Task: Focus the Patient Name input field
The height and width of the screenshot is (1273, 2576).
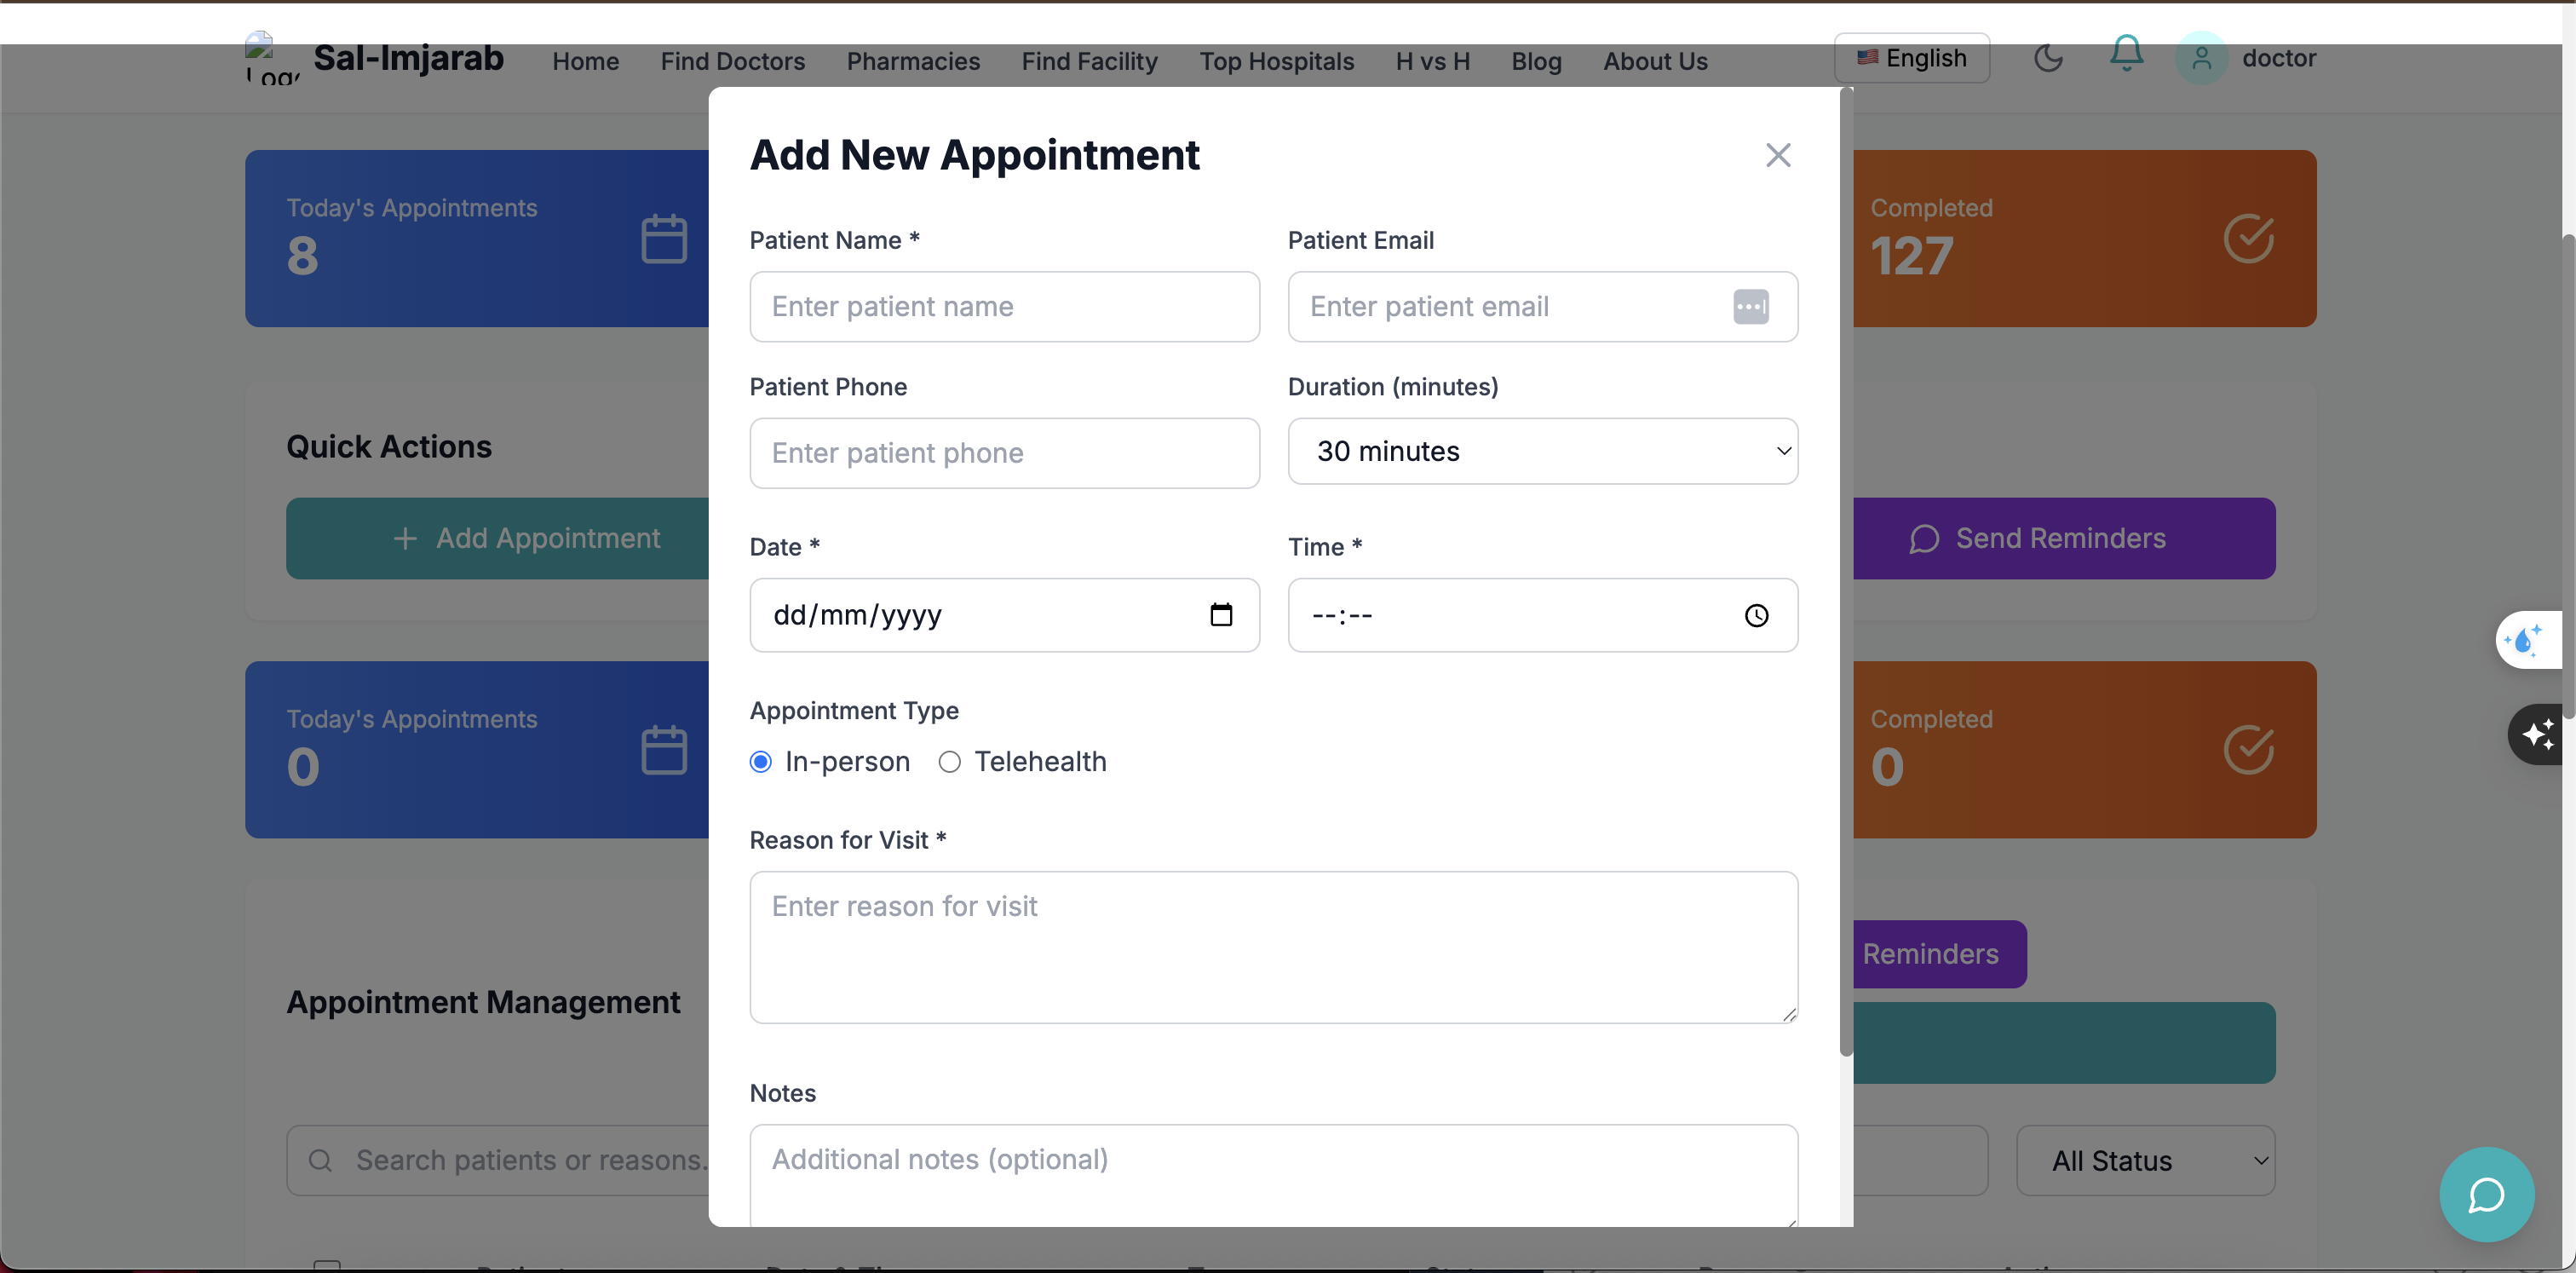Action: pos(1004,306)
